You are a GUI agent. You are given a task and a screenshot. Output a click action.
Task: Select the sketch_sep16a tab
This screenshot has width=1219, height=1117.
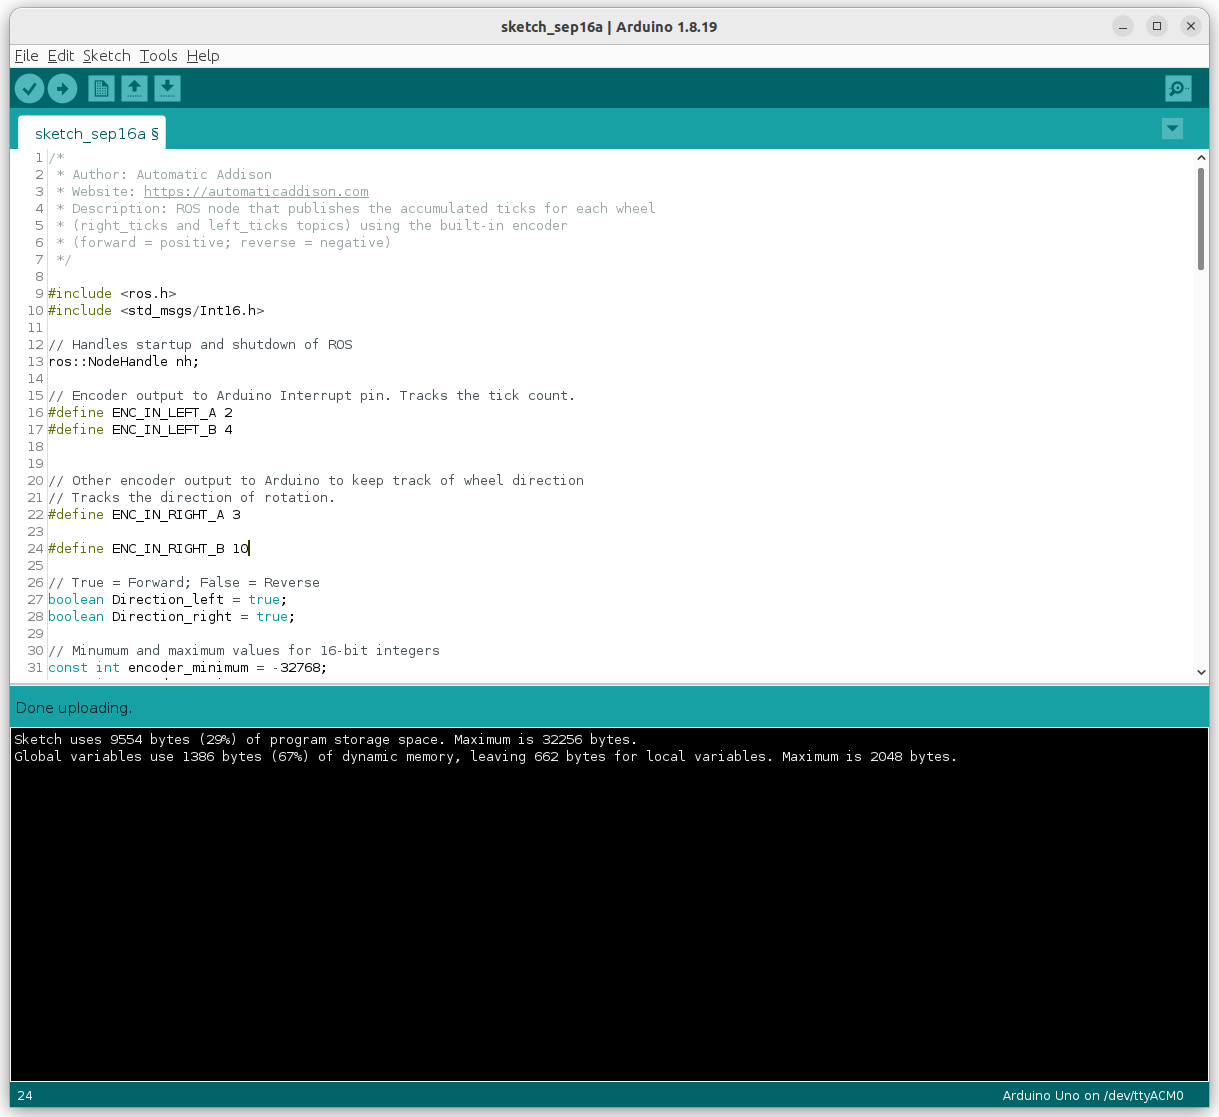pos(92,133)
